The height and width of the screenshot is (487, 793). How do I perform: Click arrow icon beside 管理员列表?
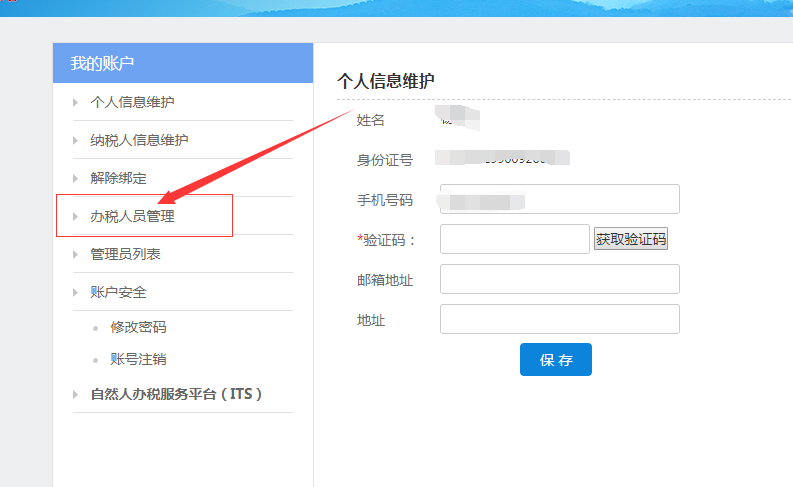coord(75,254)
